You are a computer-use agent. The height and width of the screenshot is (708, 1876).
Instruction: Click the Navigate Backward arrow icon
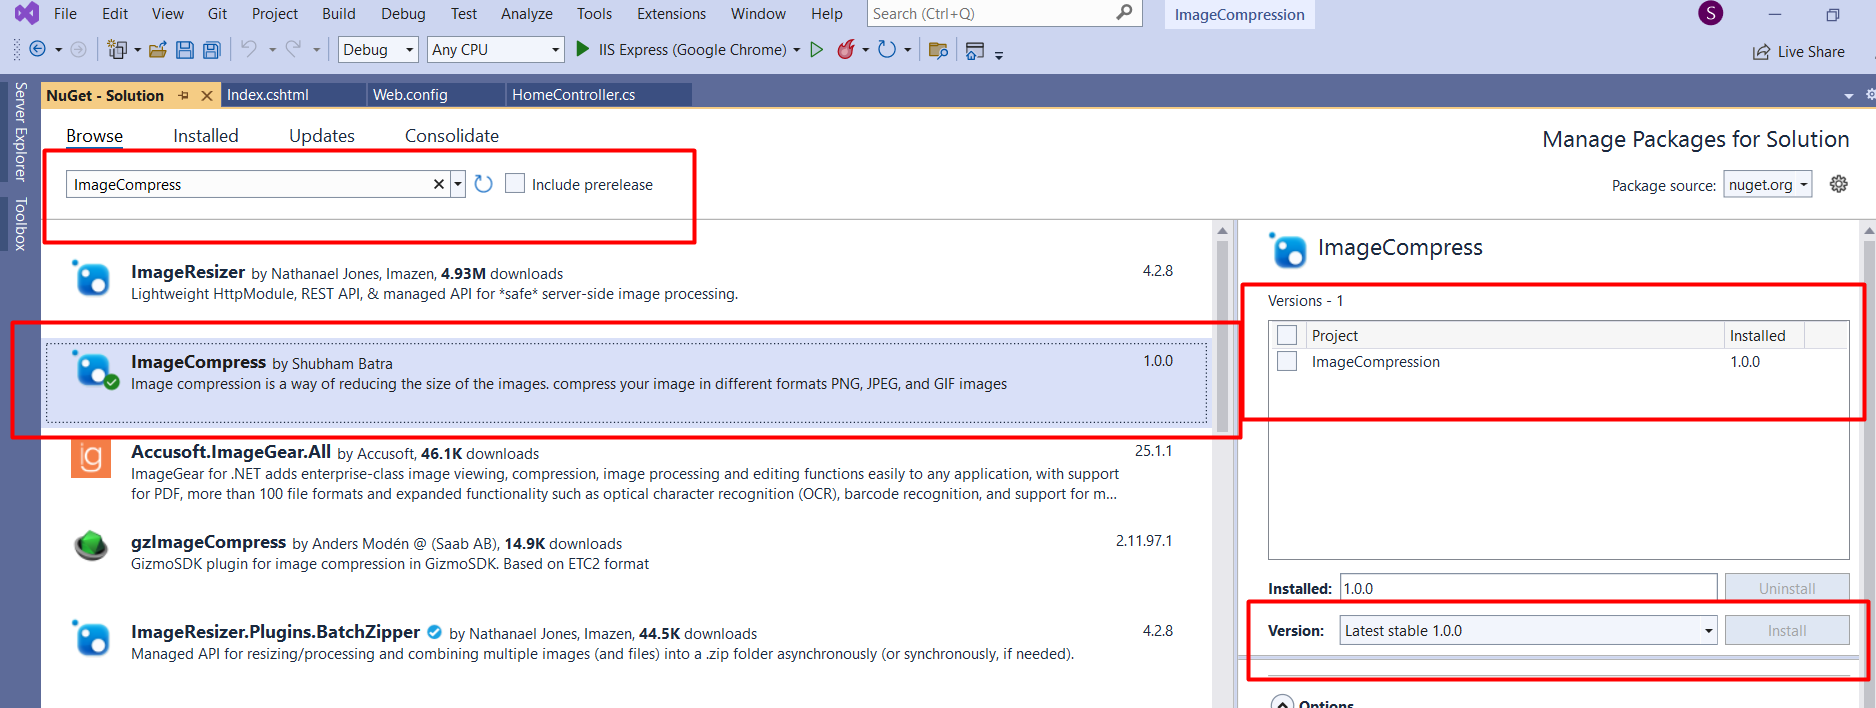[x=38, y=49]
